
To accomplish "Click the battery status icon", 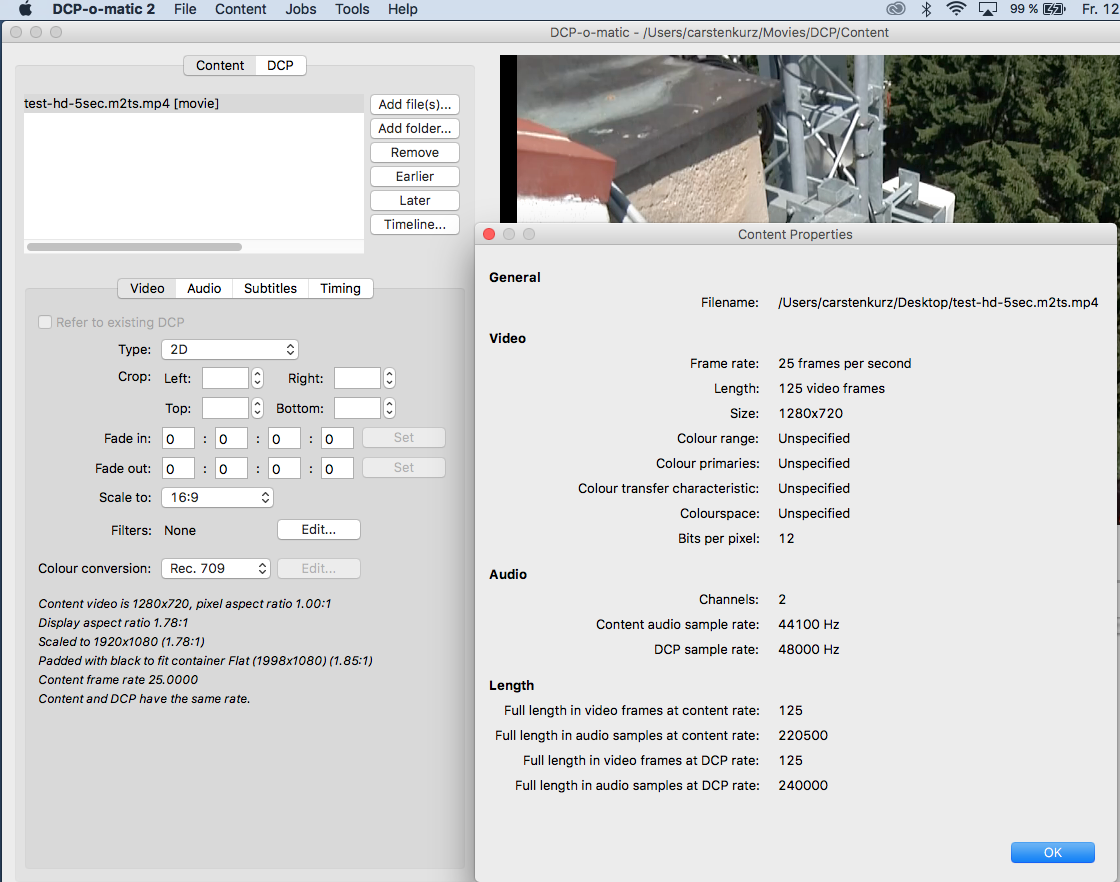I will click(x=1054, y=9).
